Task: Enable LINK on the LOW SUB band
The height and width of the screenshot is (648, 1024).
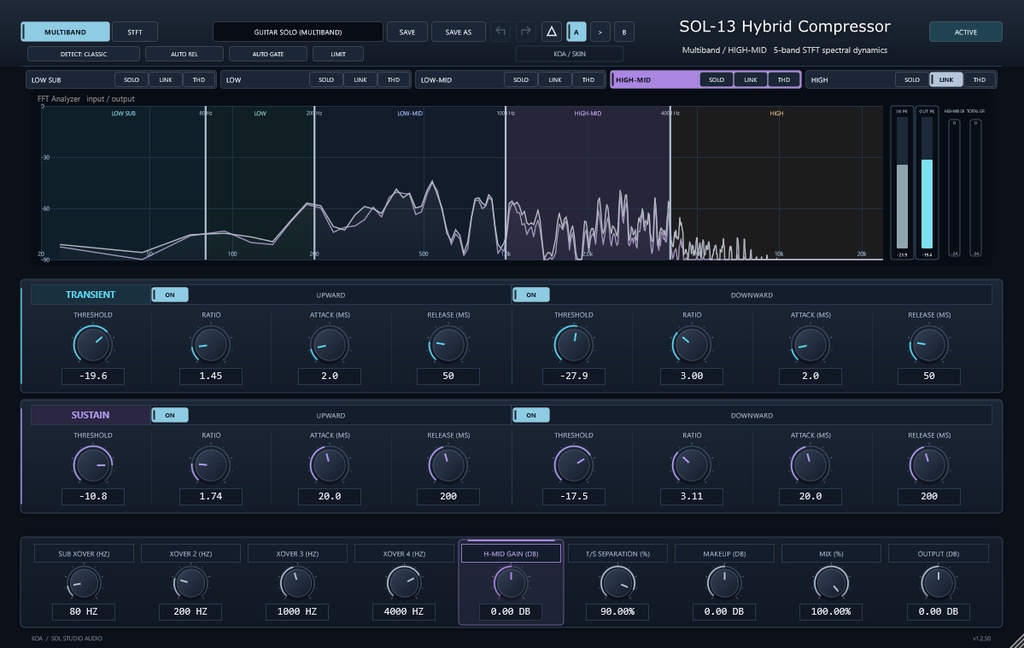Action: pos(165,80)
